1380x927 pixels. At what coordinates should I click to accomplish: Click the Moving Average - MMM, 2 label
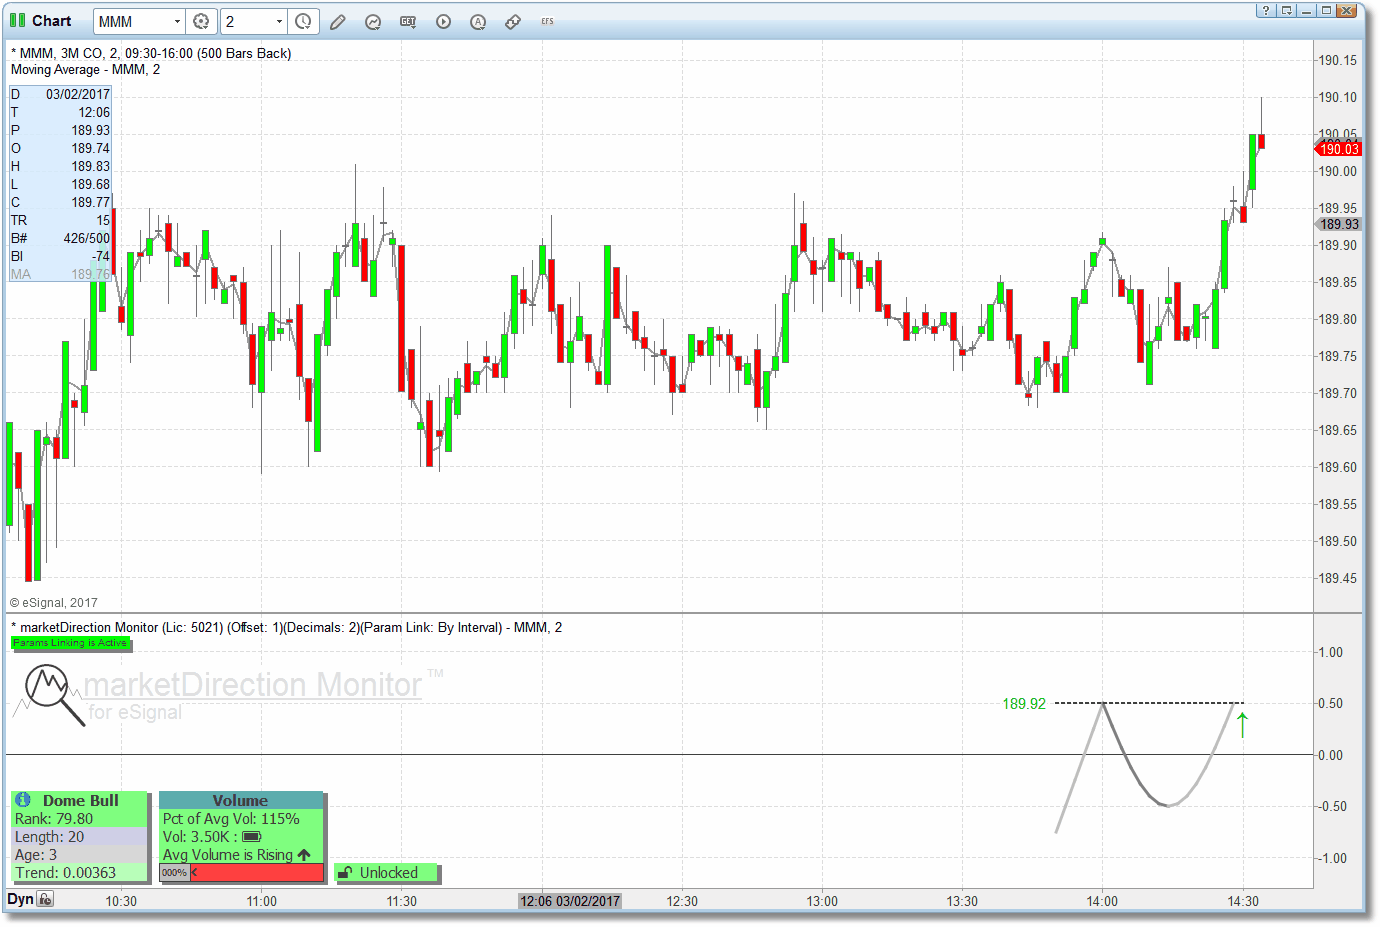85,69
